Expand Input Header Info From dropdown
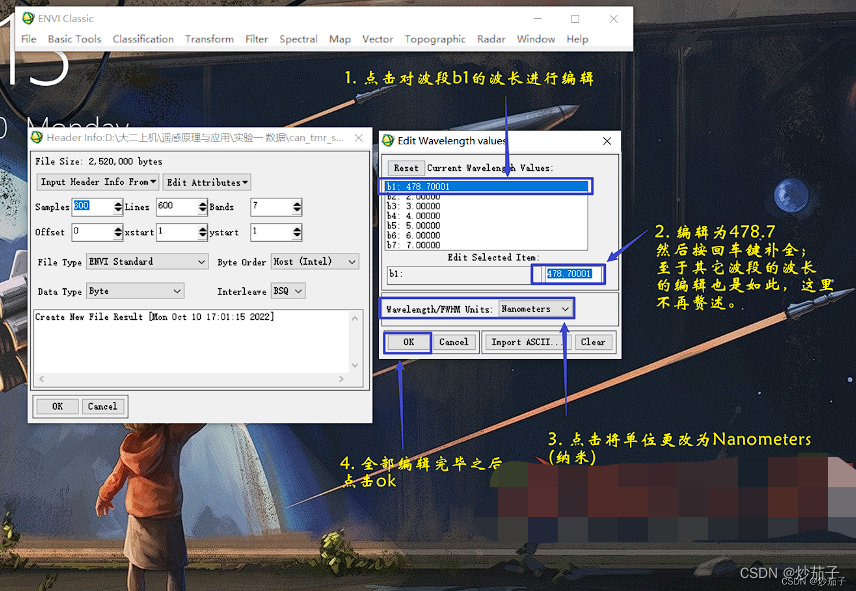This screenshot has height=591, width=856. 98,182
